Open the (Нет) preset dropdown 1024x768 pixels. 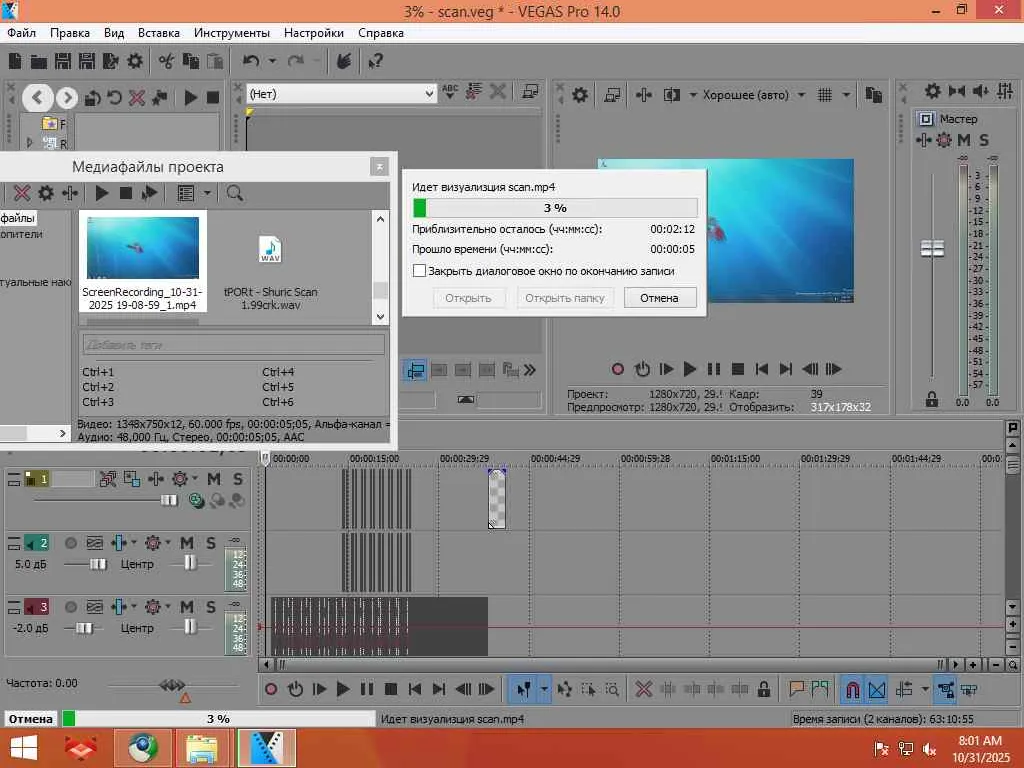tap(429, 94)
